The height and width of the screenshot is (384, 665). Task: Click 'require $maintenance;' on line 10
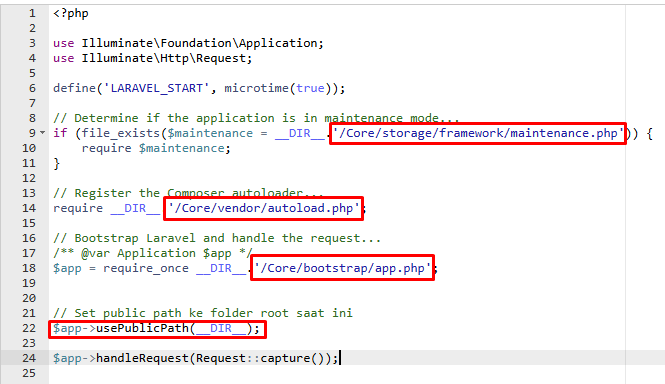(x=156, y=148)
